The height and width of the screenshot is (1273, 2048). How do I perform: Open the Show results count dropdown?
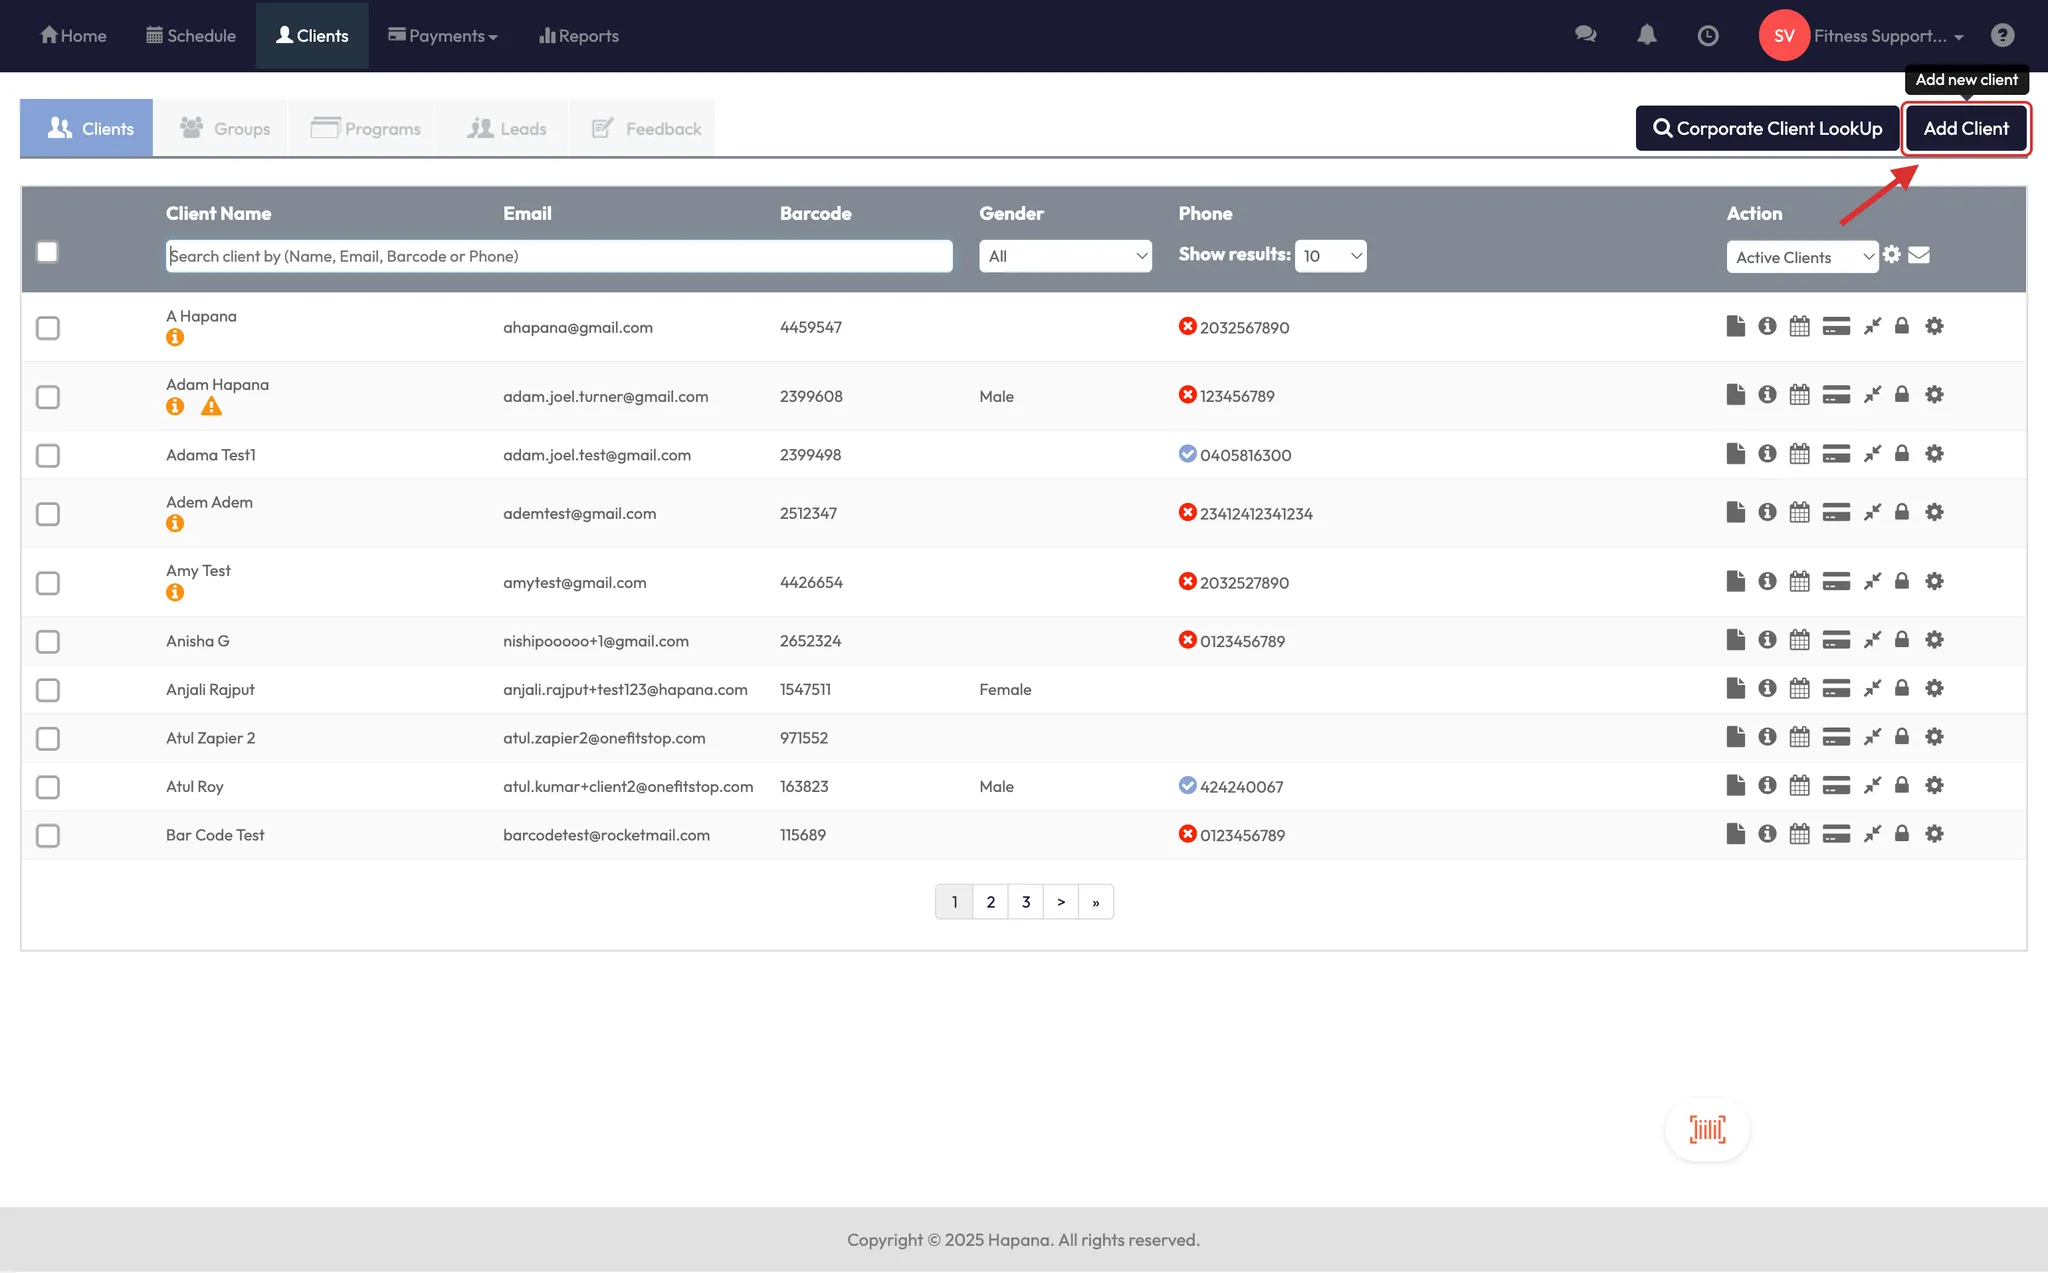tap(1331, 256)
